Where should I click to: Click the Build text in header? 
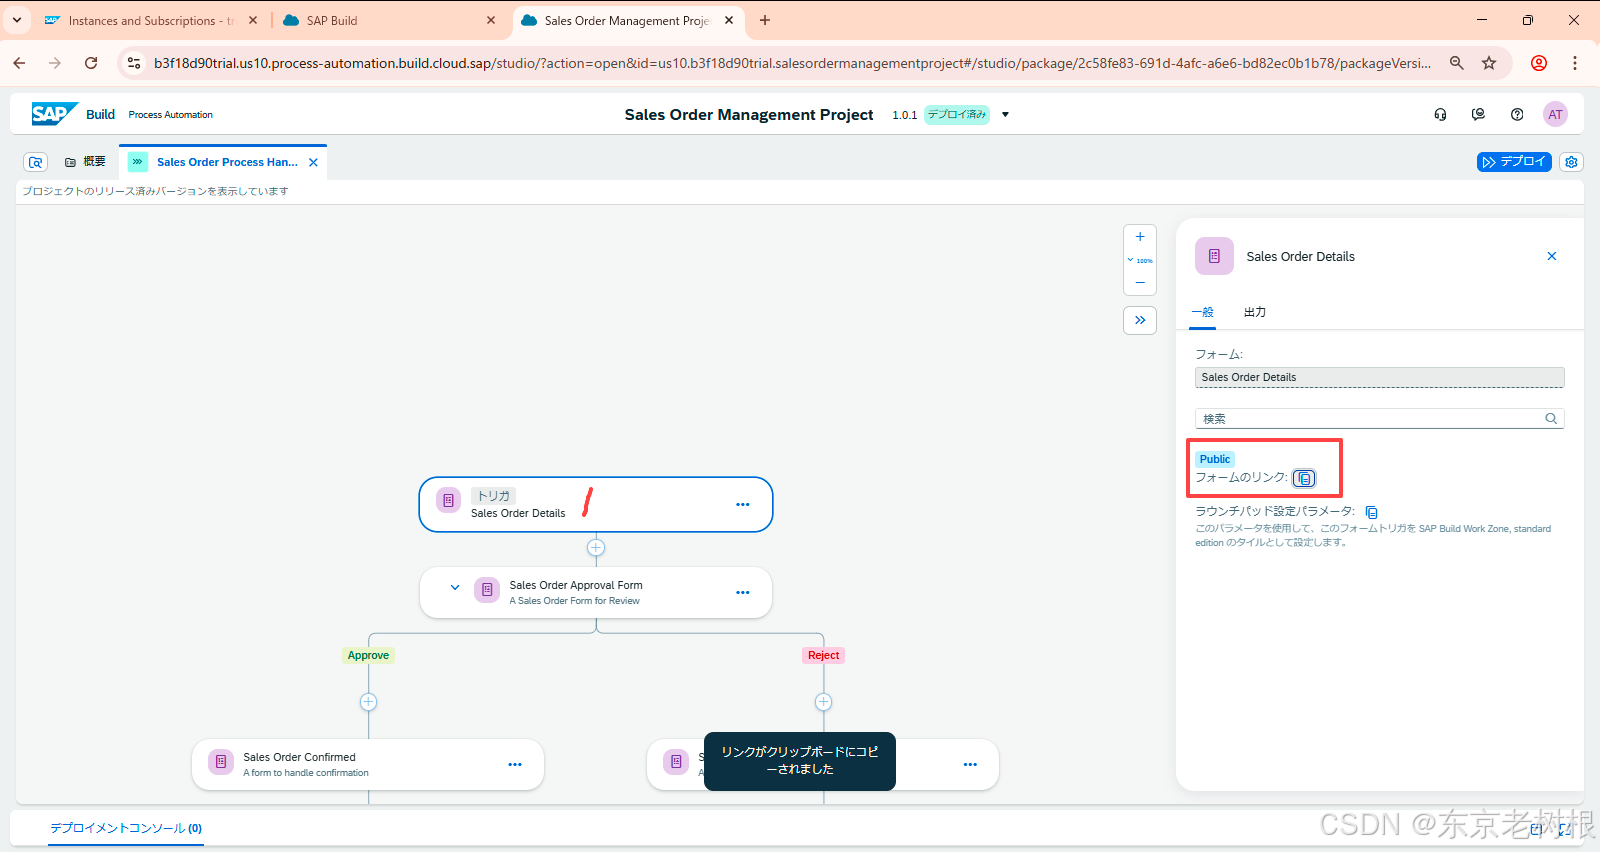click(100, 115)
